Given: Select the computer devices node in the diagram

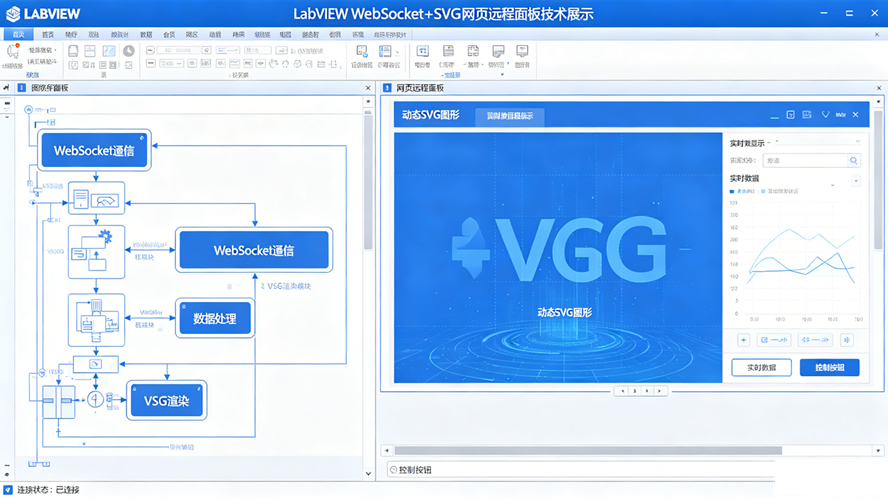Looking at the screenshot, I should click(96, 320).
